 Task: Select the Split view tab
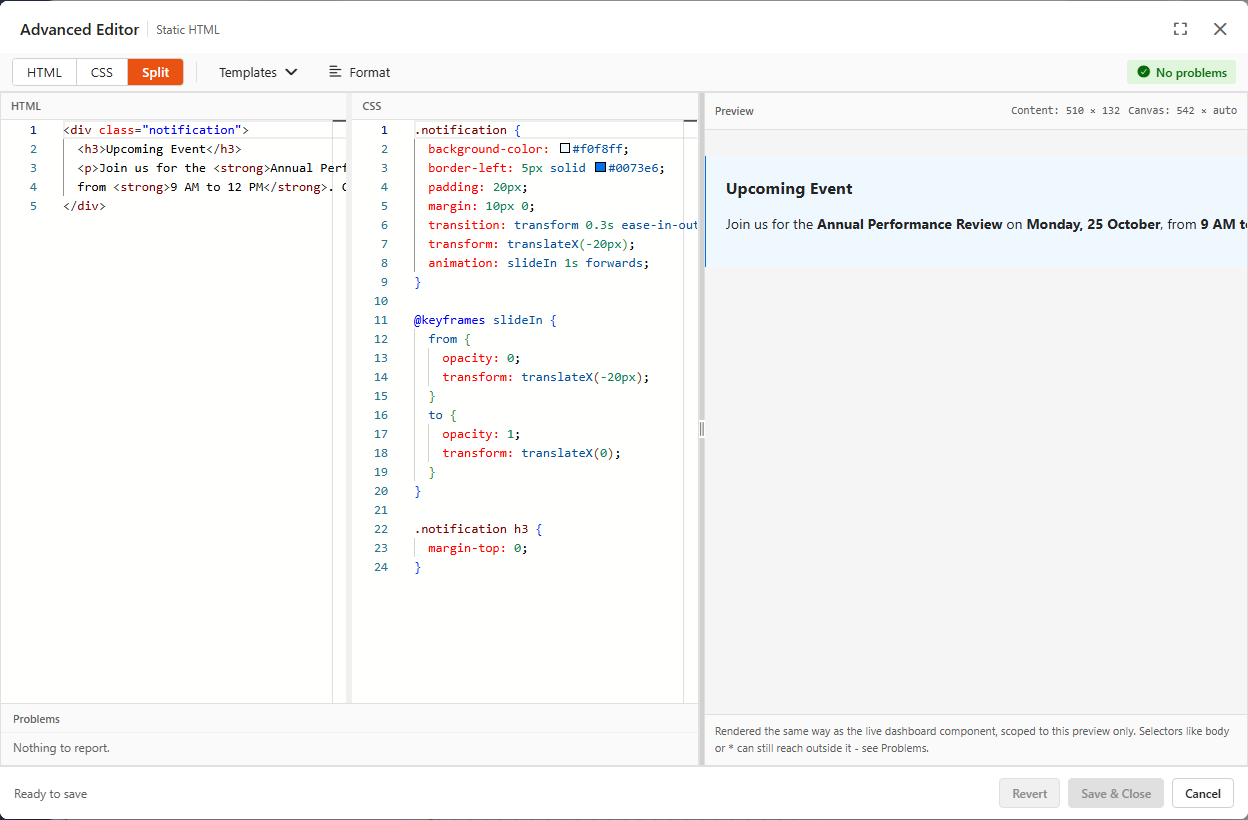[x=155, y=72]
